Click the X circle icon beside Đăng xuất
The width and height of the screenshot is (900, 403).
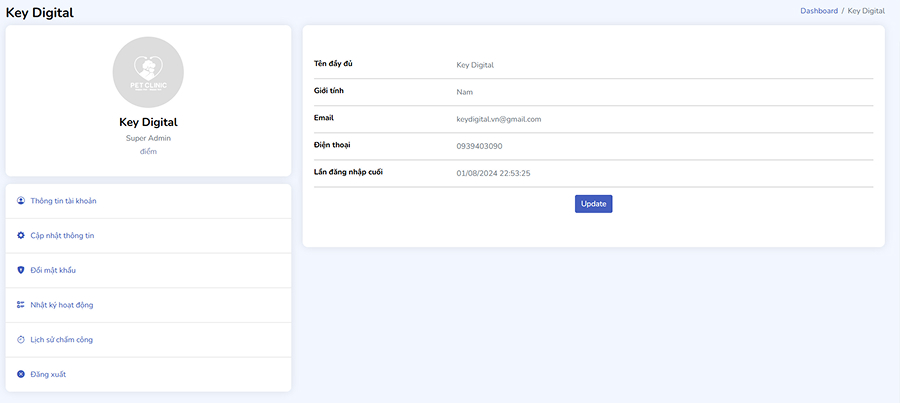click(21, 374)
